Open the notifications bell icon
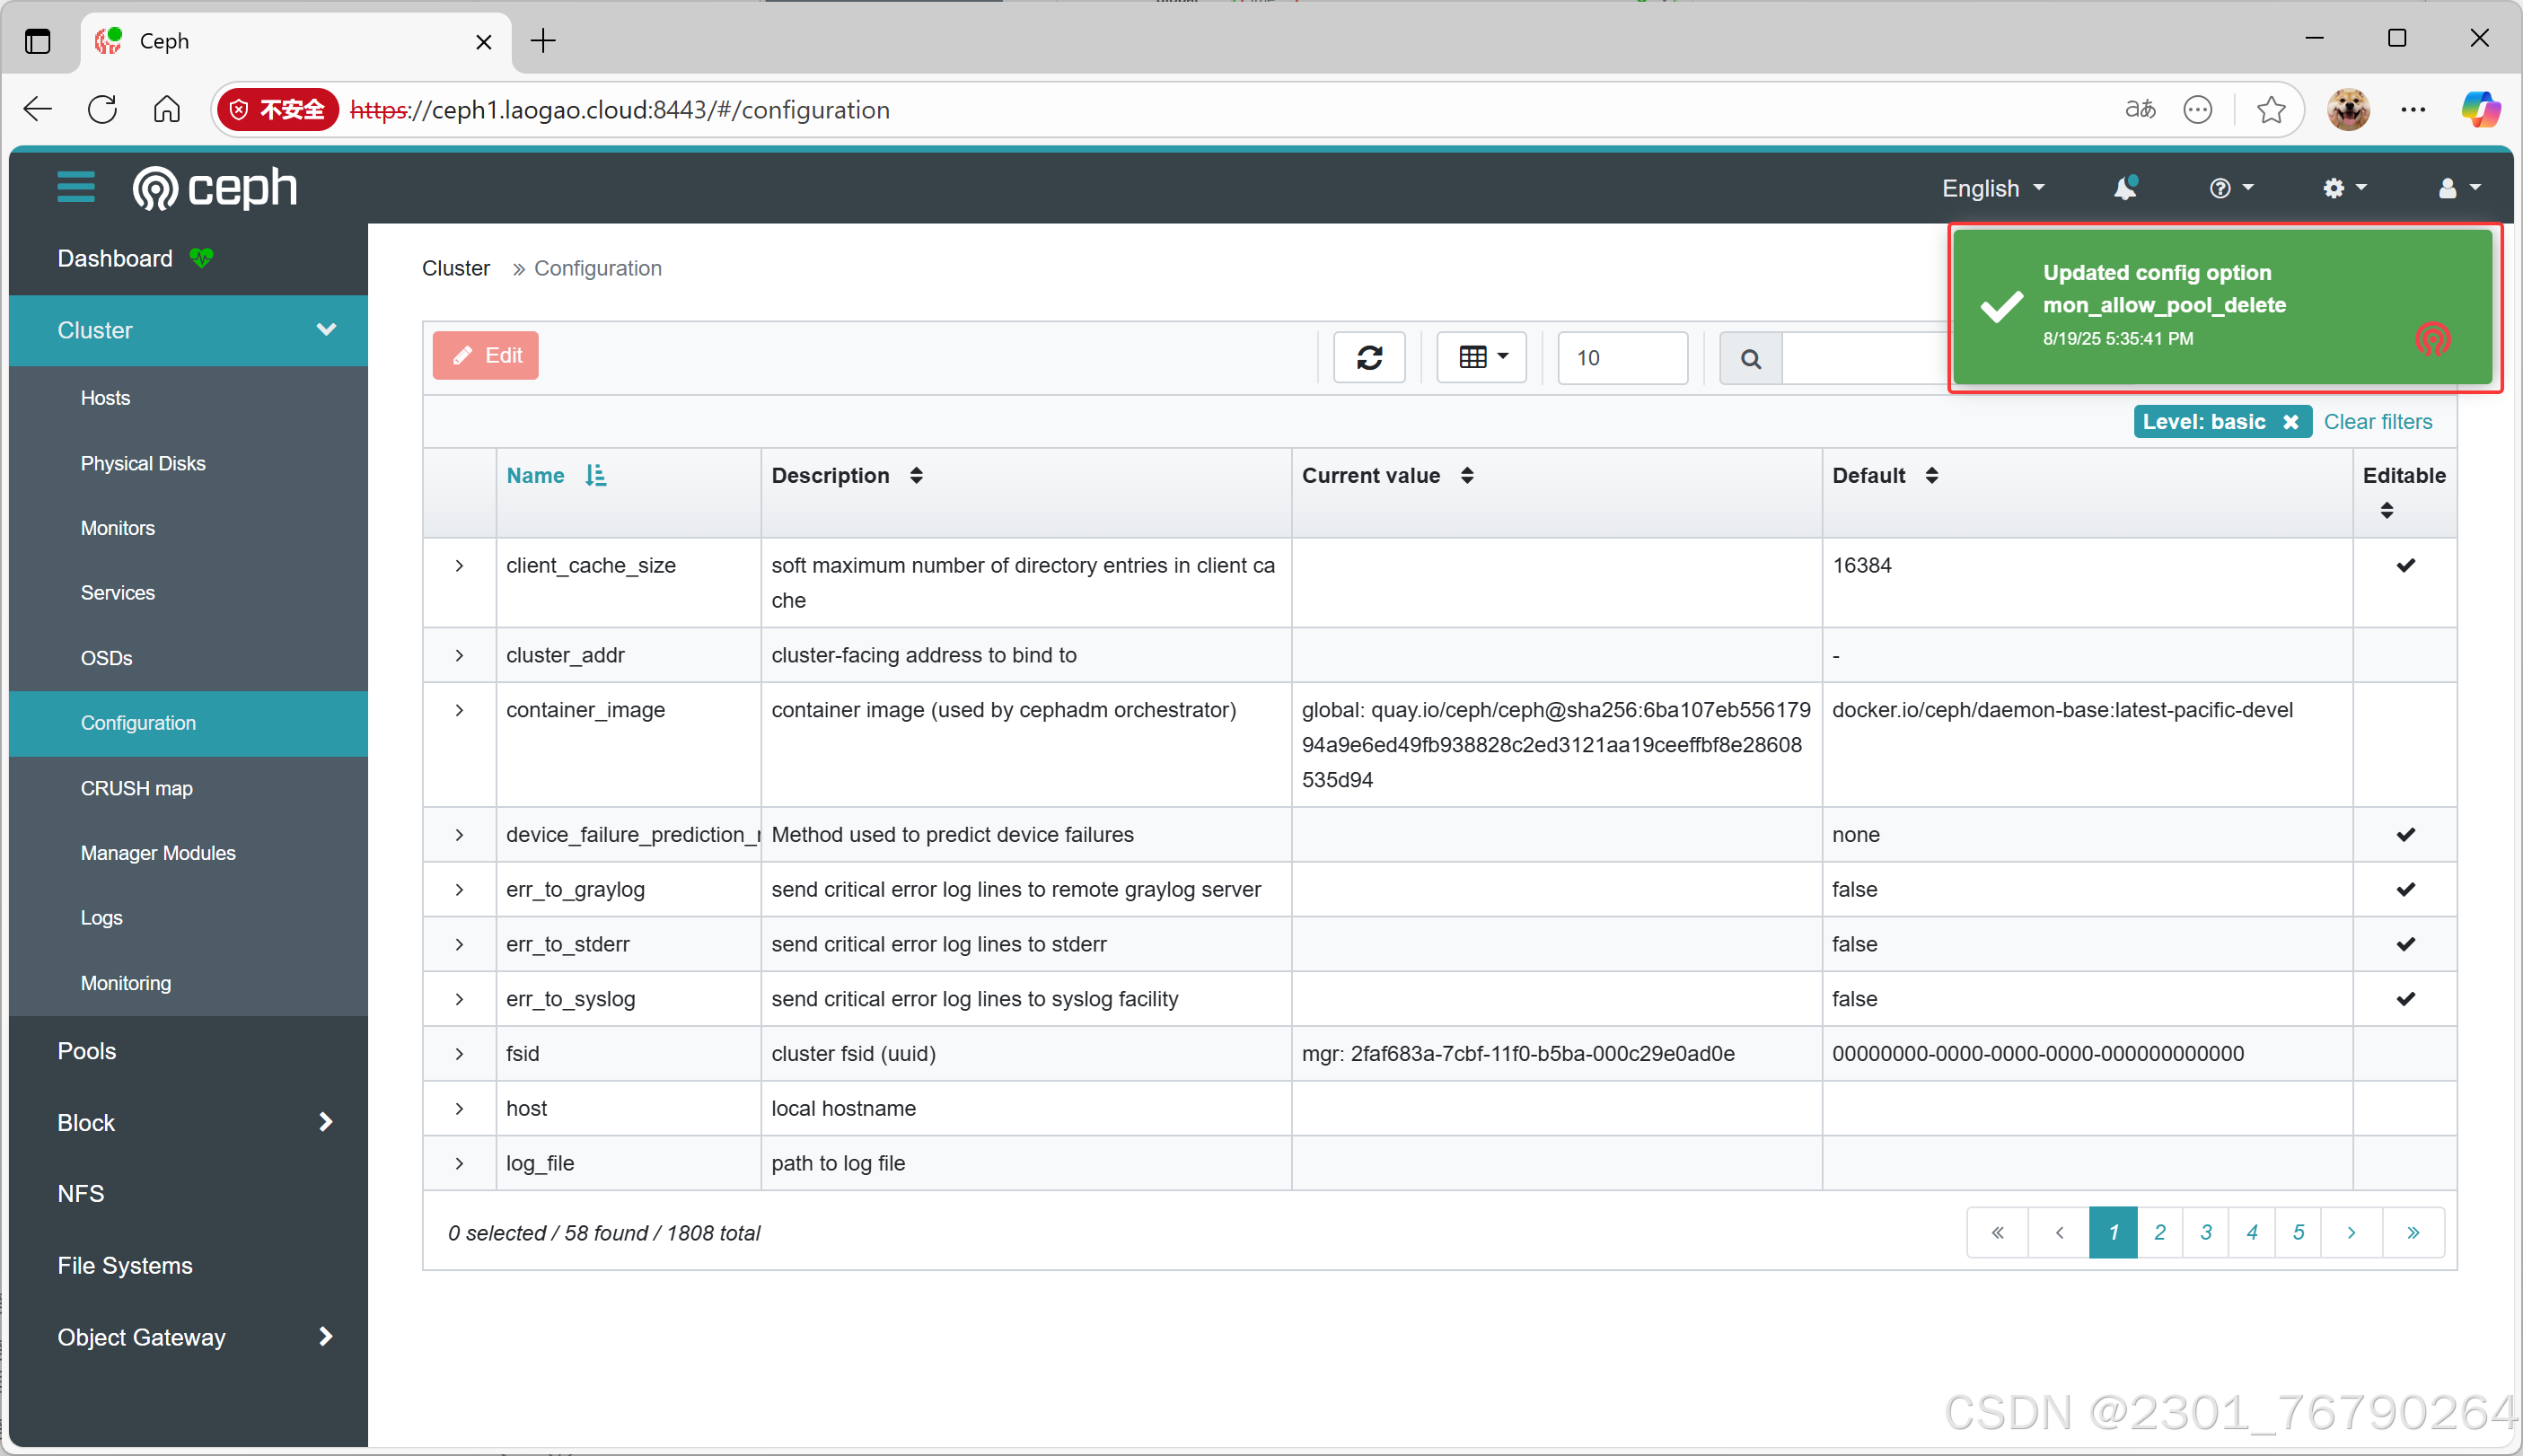Image resolution: width=2523 pixels, height=1456 pixels. click(x=2124, y=188)
